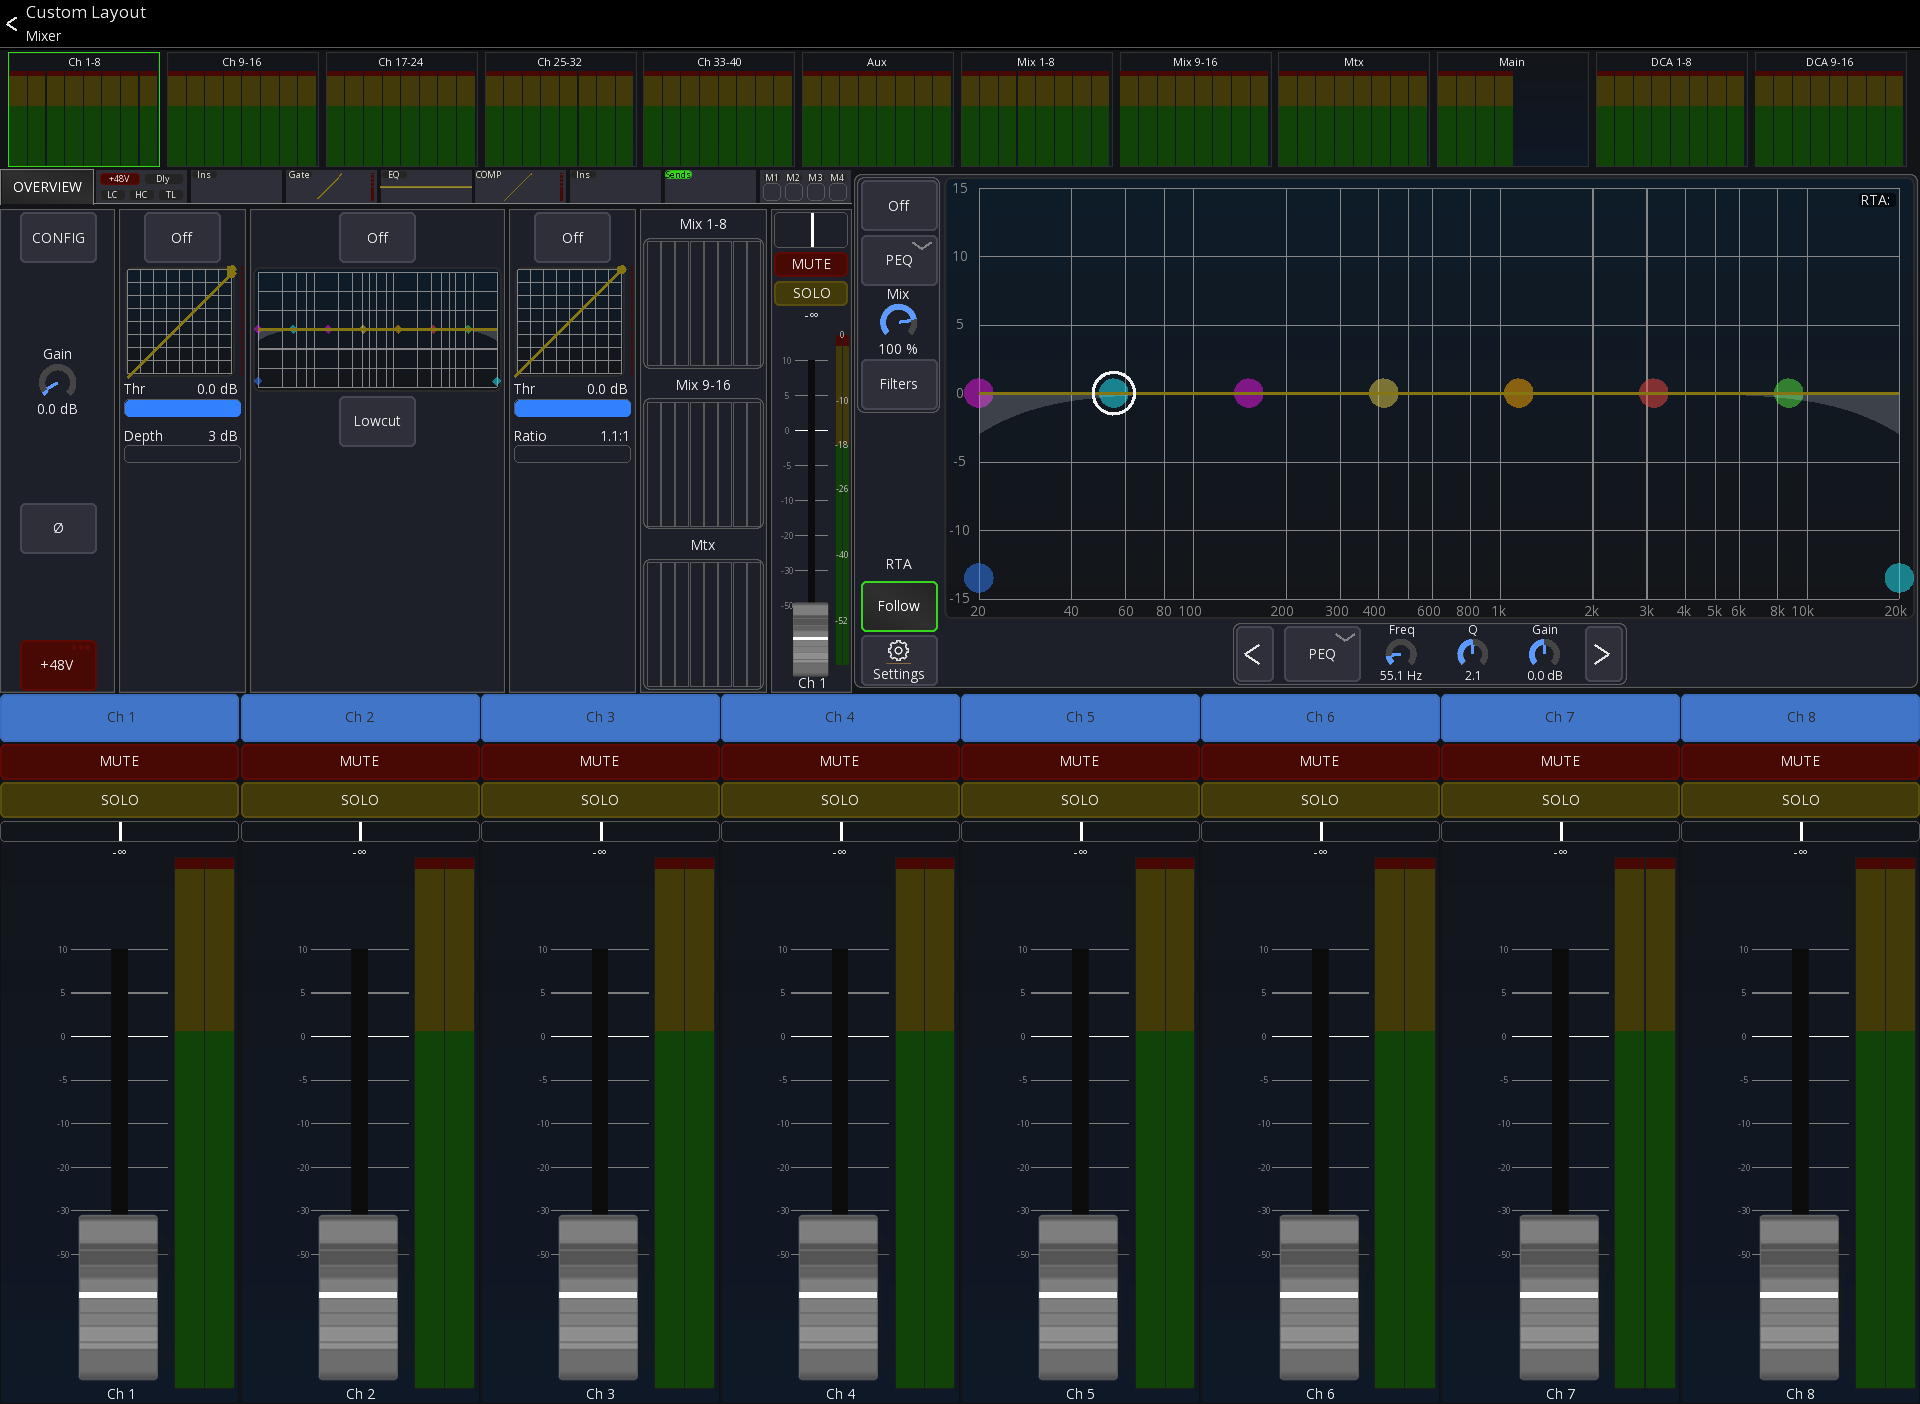Solo Ch 1 using the small SOLO button
The image size is (1920, 1404).
[x=811, y=293]
